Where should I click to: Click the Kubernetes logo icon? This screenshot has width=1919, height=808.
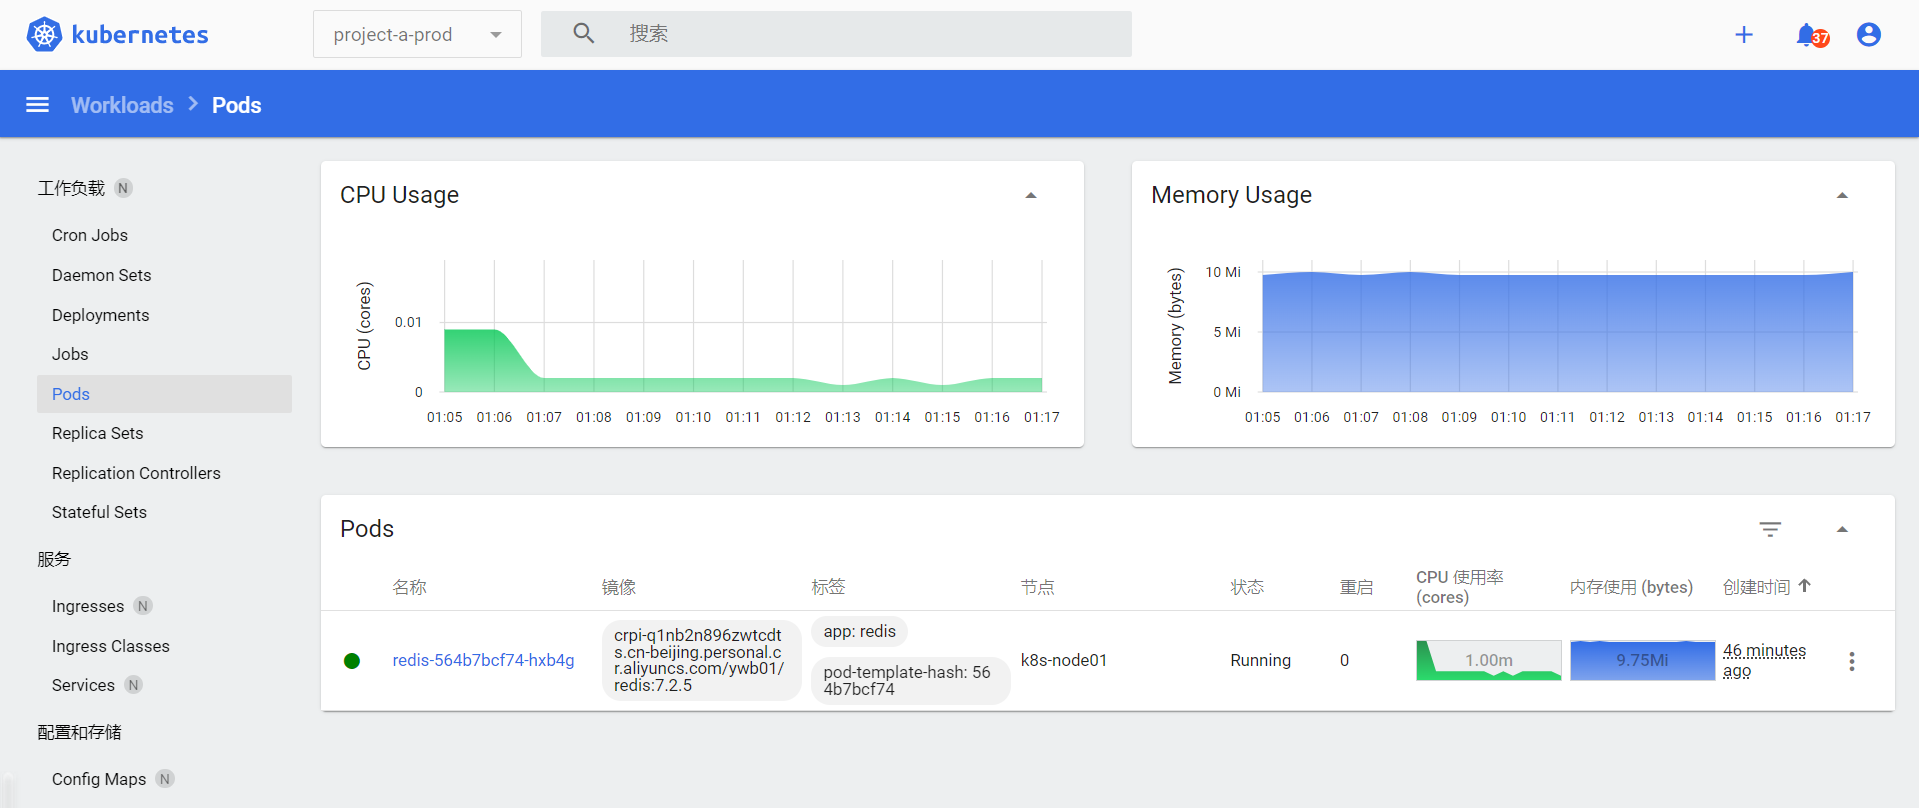click(44, 35)
